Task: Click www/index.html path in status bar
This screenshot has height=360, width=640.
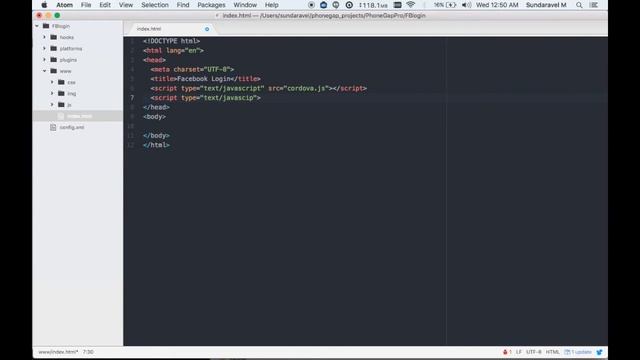Action: [58, 352]
